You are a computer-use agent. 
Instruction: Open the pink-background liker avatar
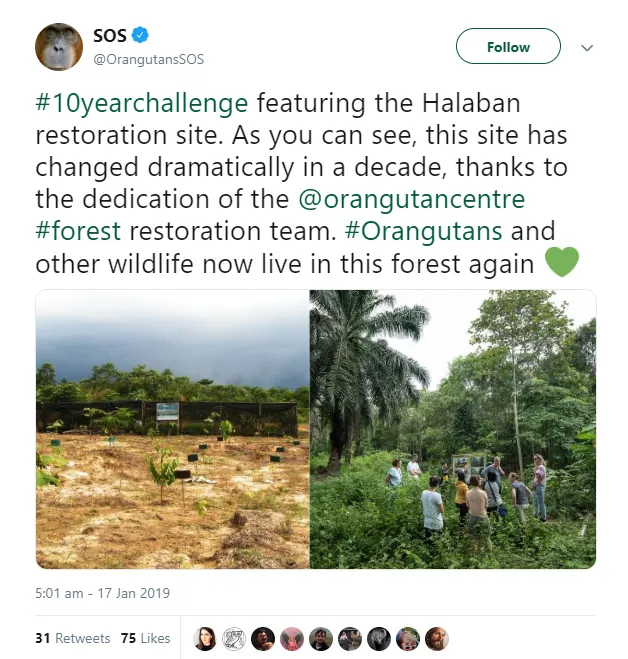tap(292, 638)
